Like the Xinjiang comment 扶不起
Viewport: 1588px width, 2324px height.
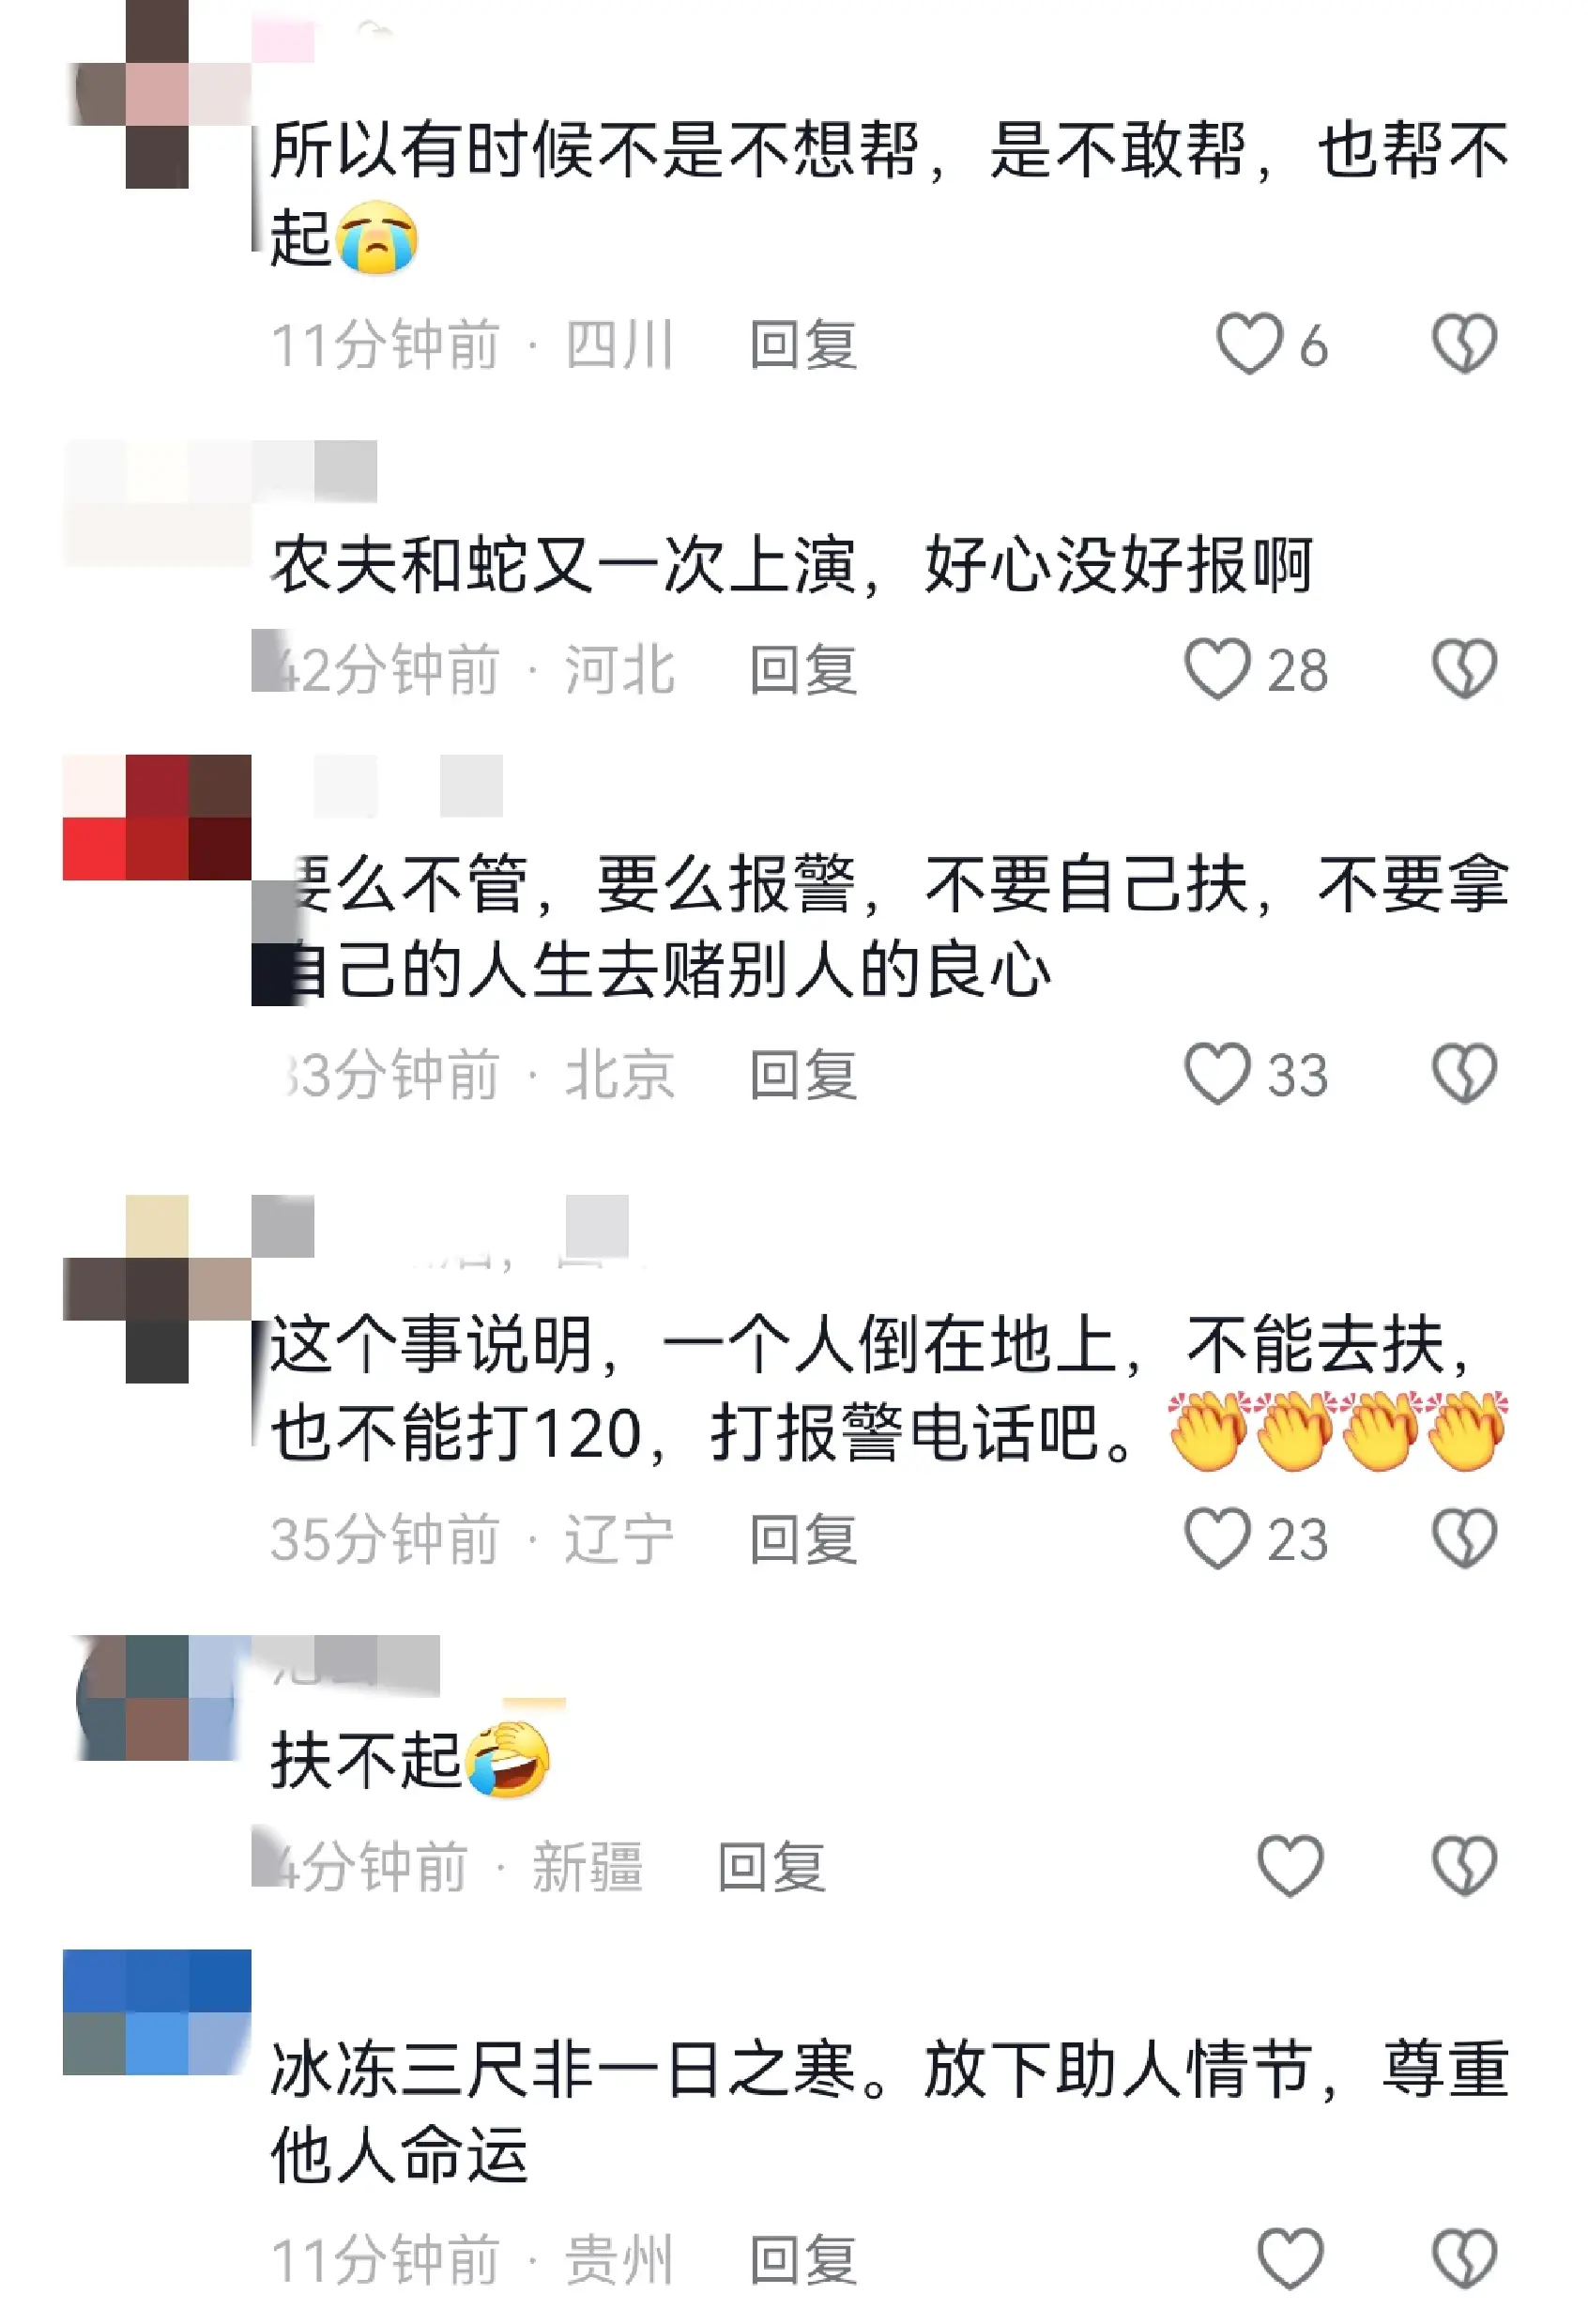(1290, 1866)
